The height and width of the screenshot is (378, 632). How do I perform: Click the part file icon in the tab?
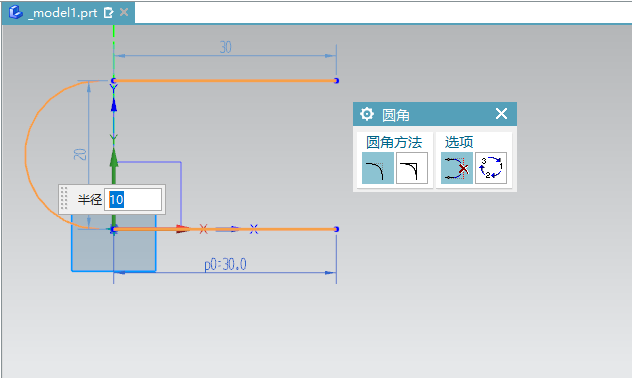click(x=16, y=12)
